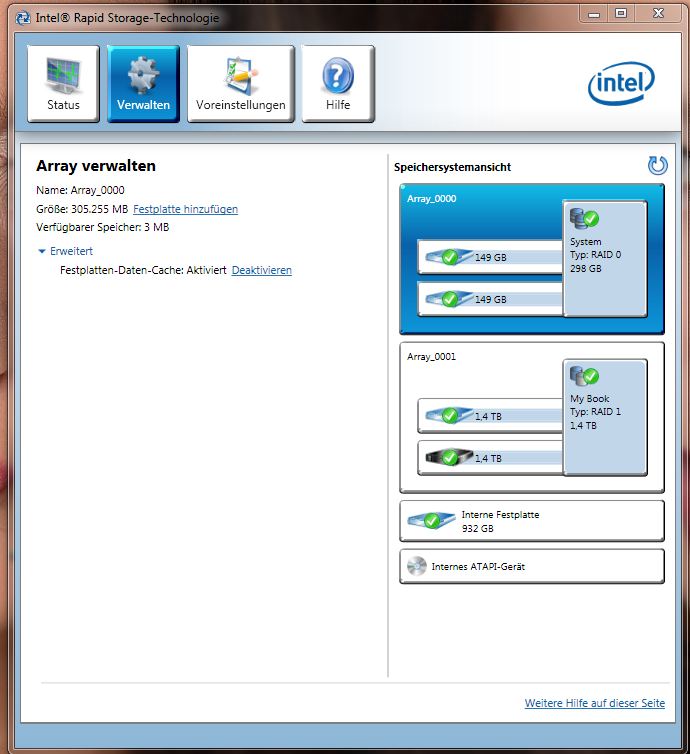Open the Voreinstellungen tab
690x754 pixels.
click(x=240, y=84)
